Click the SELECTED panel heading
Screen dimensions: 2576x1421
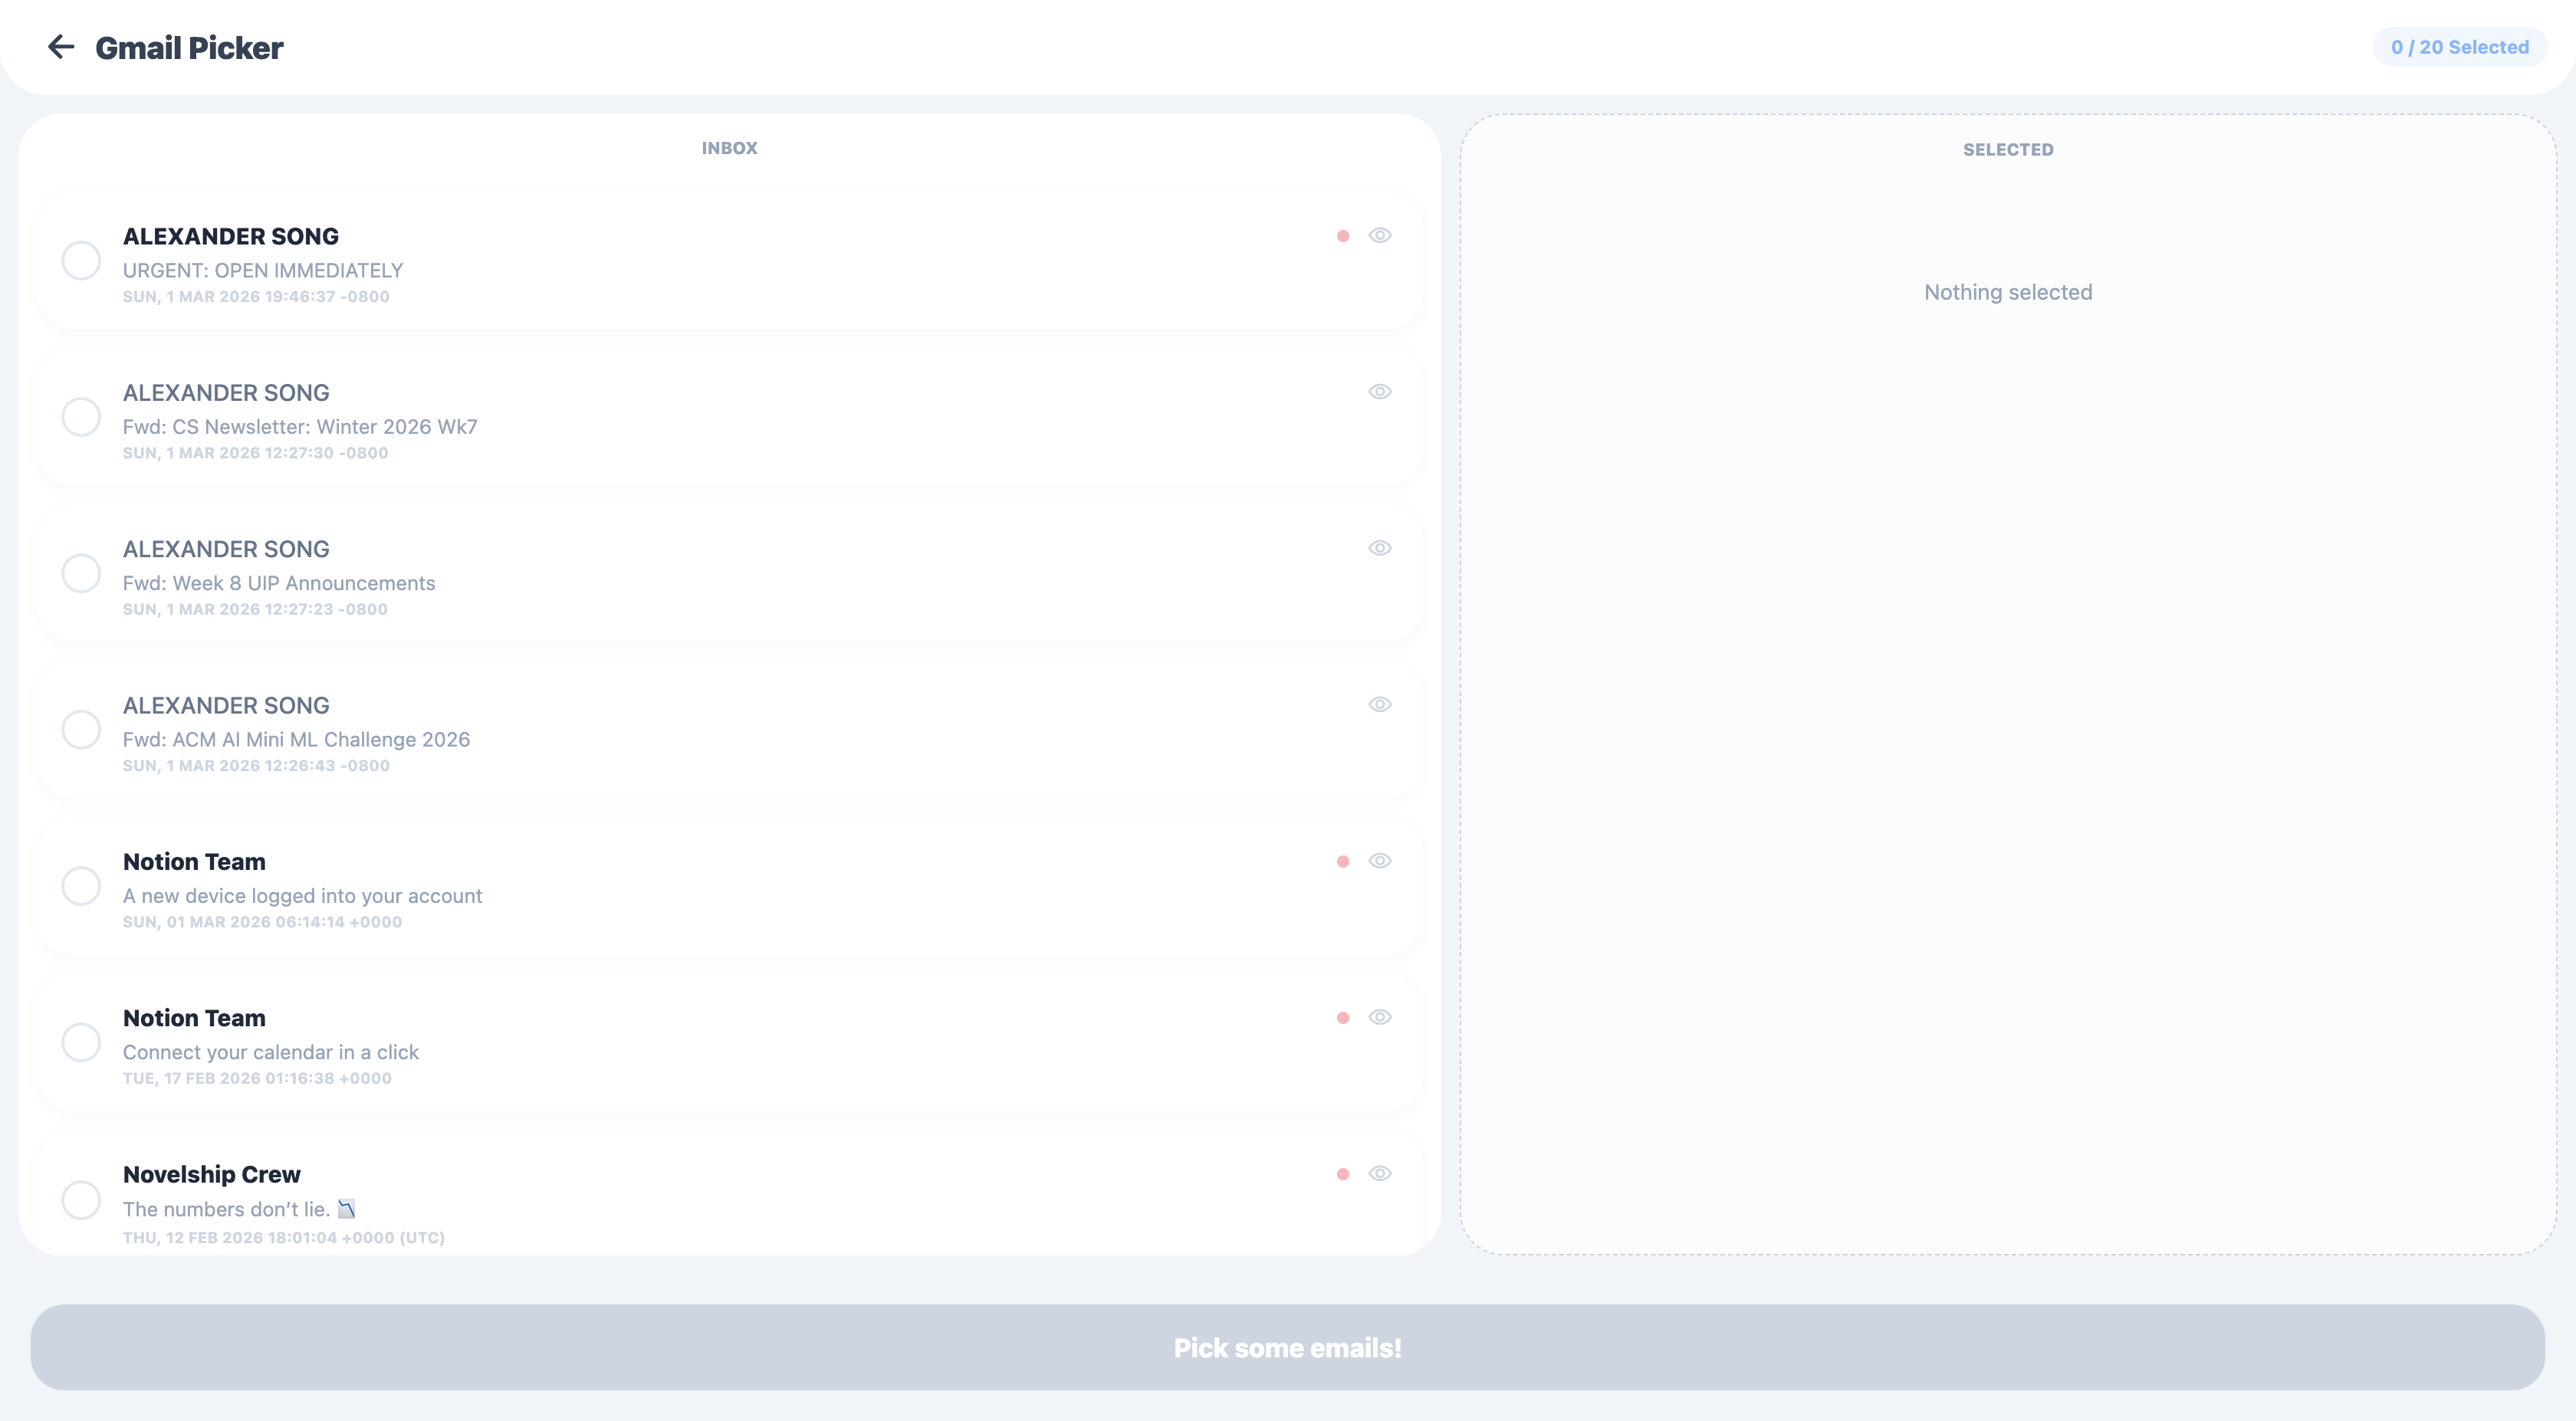click(2007, 150)
